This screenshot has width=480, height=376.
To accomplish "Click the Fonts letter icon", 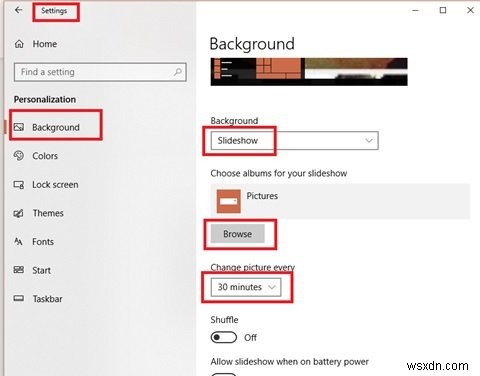I will (x=19, y=241).
